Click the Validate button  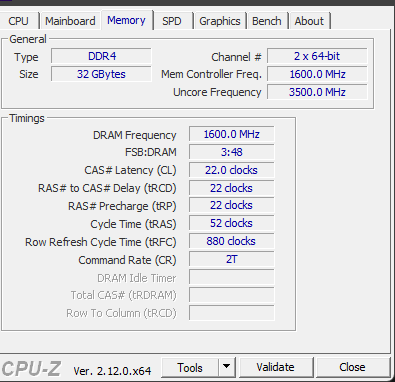(x=276, y=367)
